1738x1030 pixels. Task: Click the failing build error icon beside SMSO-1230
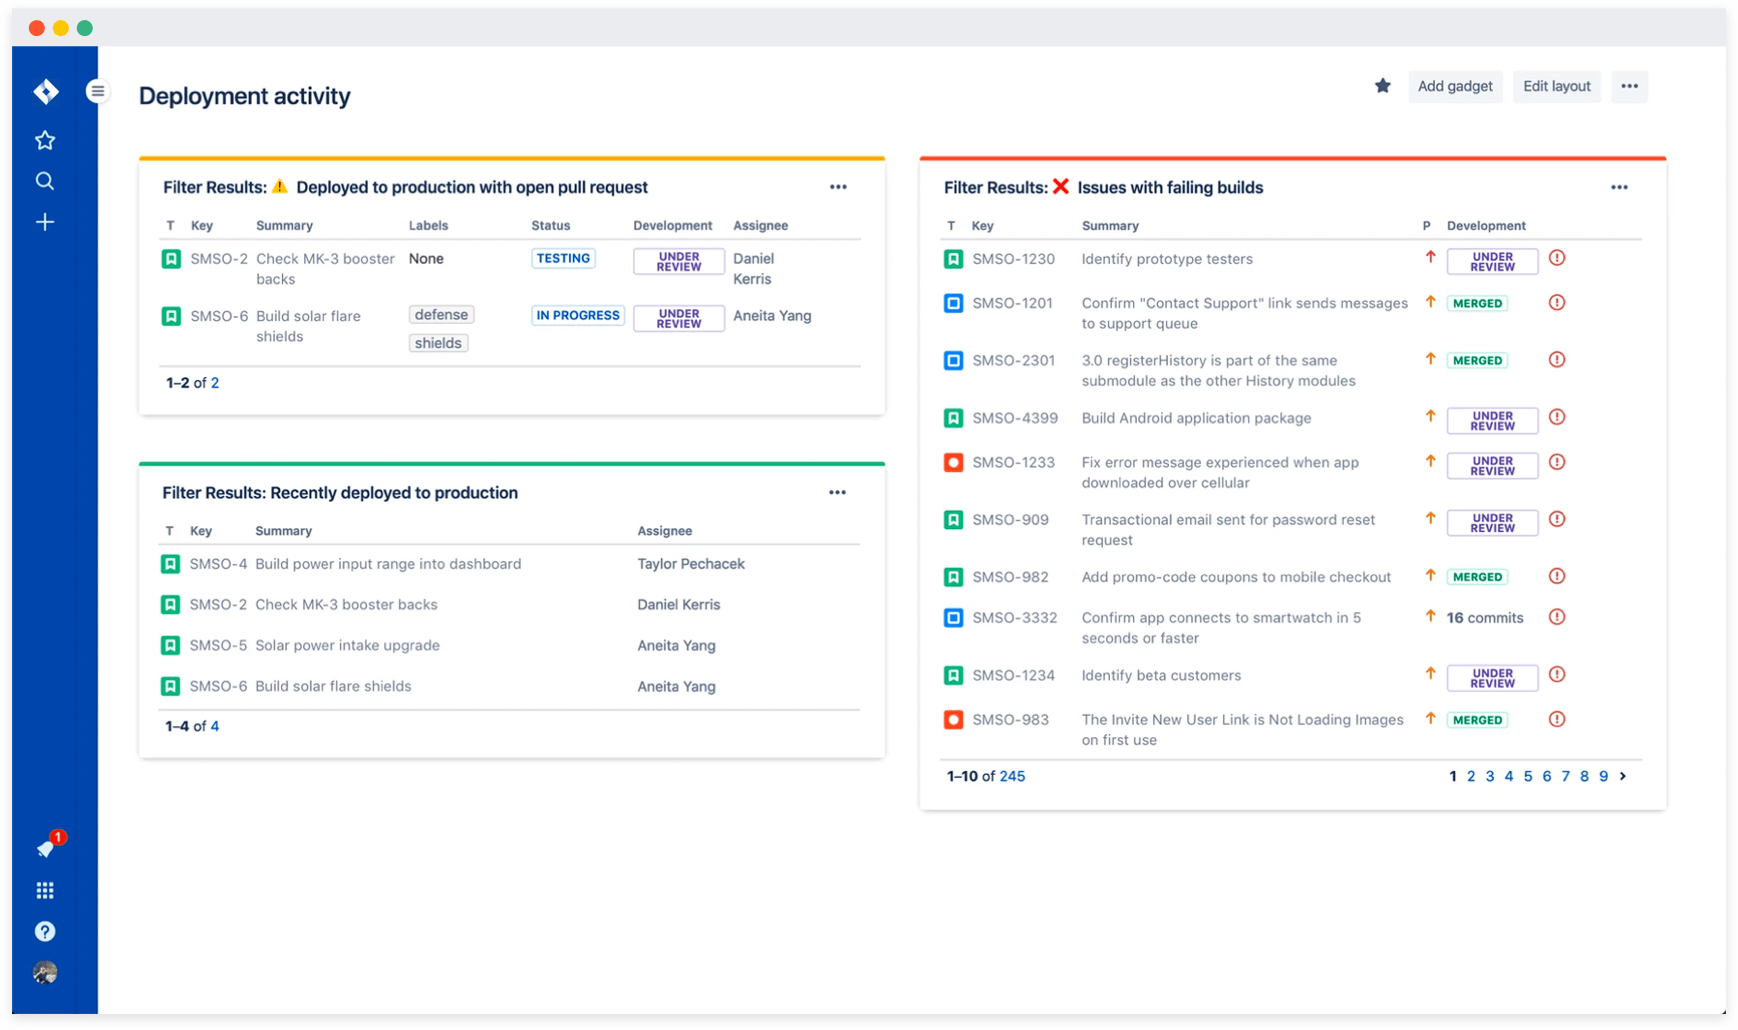[1556, 259]
